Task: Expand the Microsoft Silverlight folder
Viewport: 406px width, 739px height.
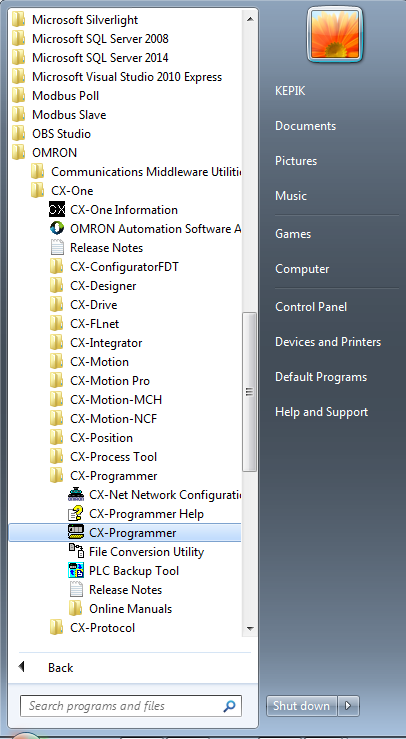Action: [x=75, y=19]
